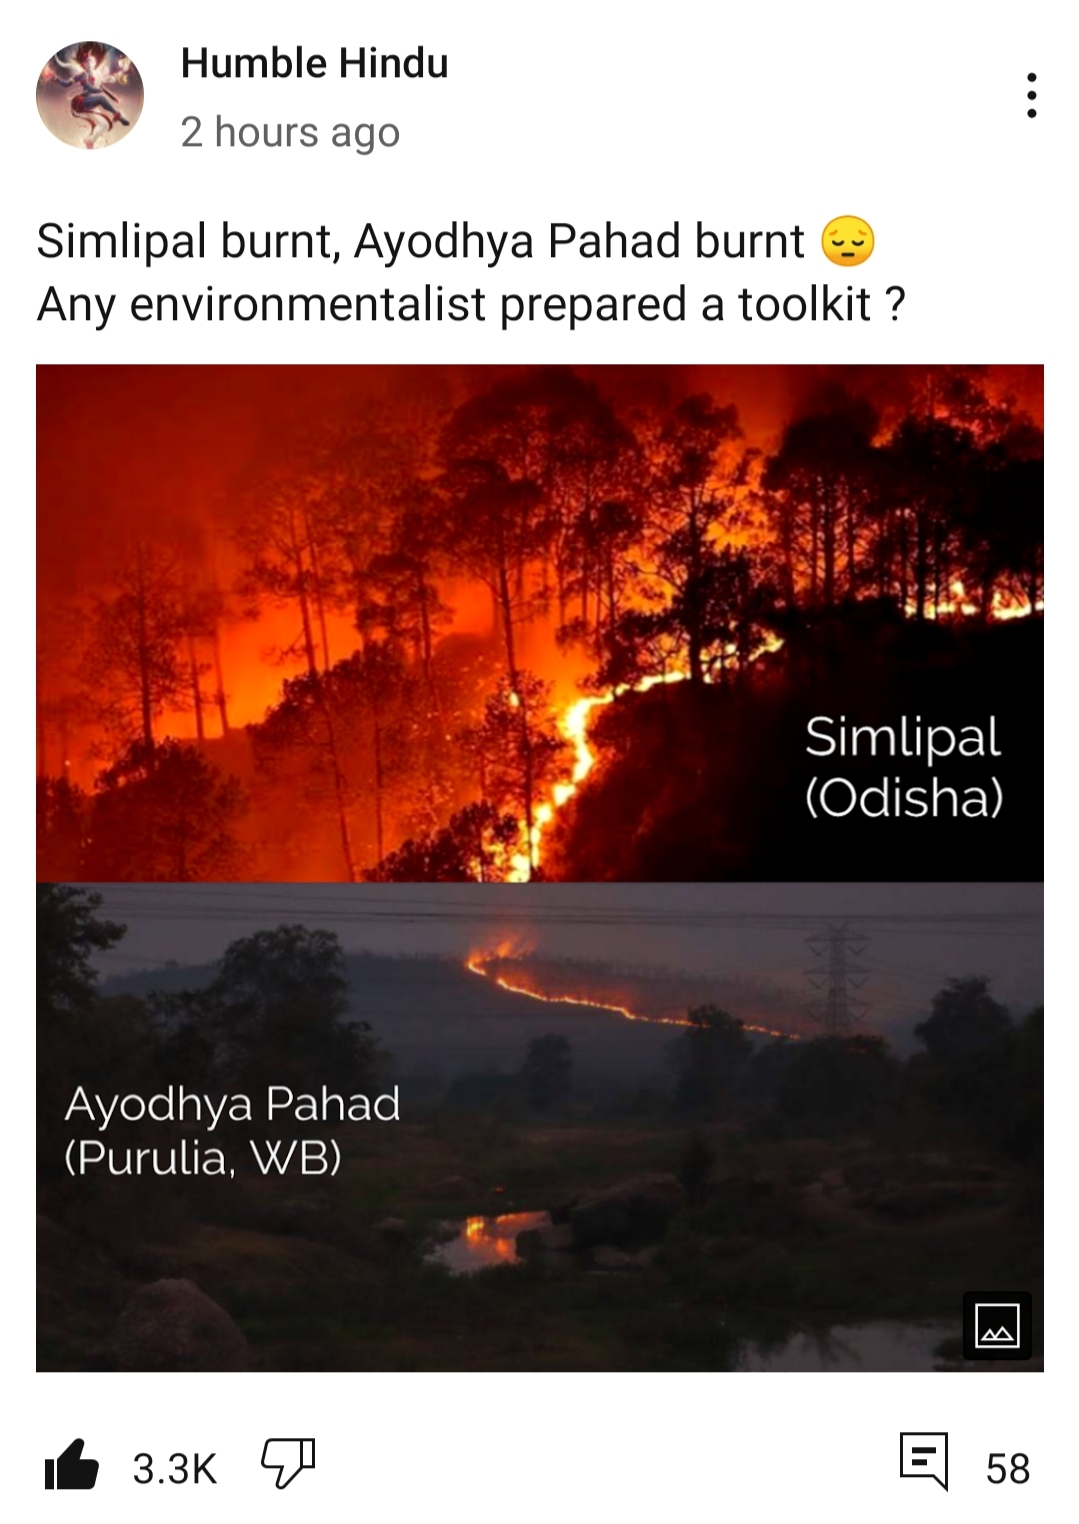
Task: Tap the image gallery indicator icon
Action: (x=997, y=1326)
